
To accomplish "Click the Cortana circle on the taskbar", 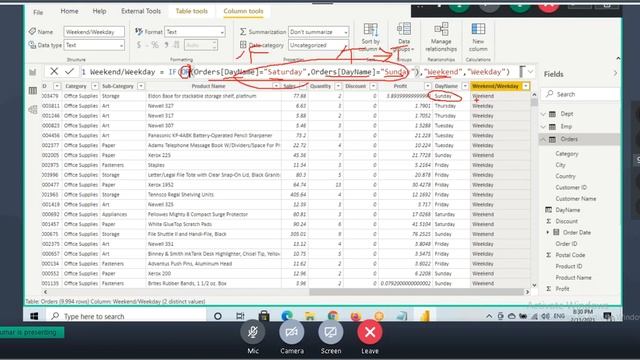I will 218,316.
